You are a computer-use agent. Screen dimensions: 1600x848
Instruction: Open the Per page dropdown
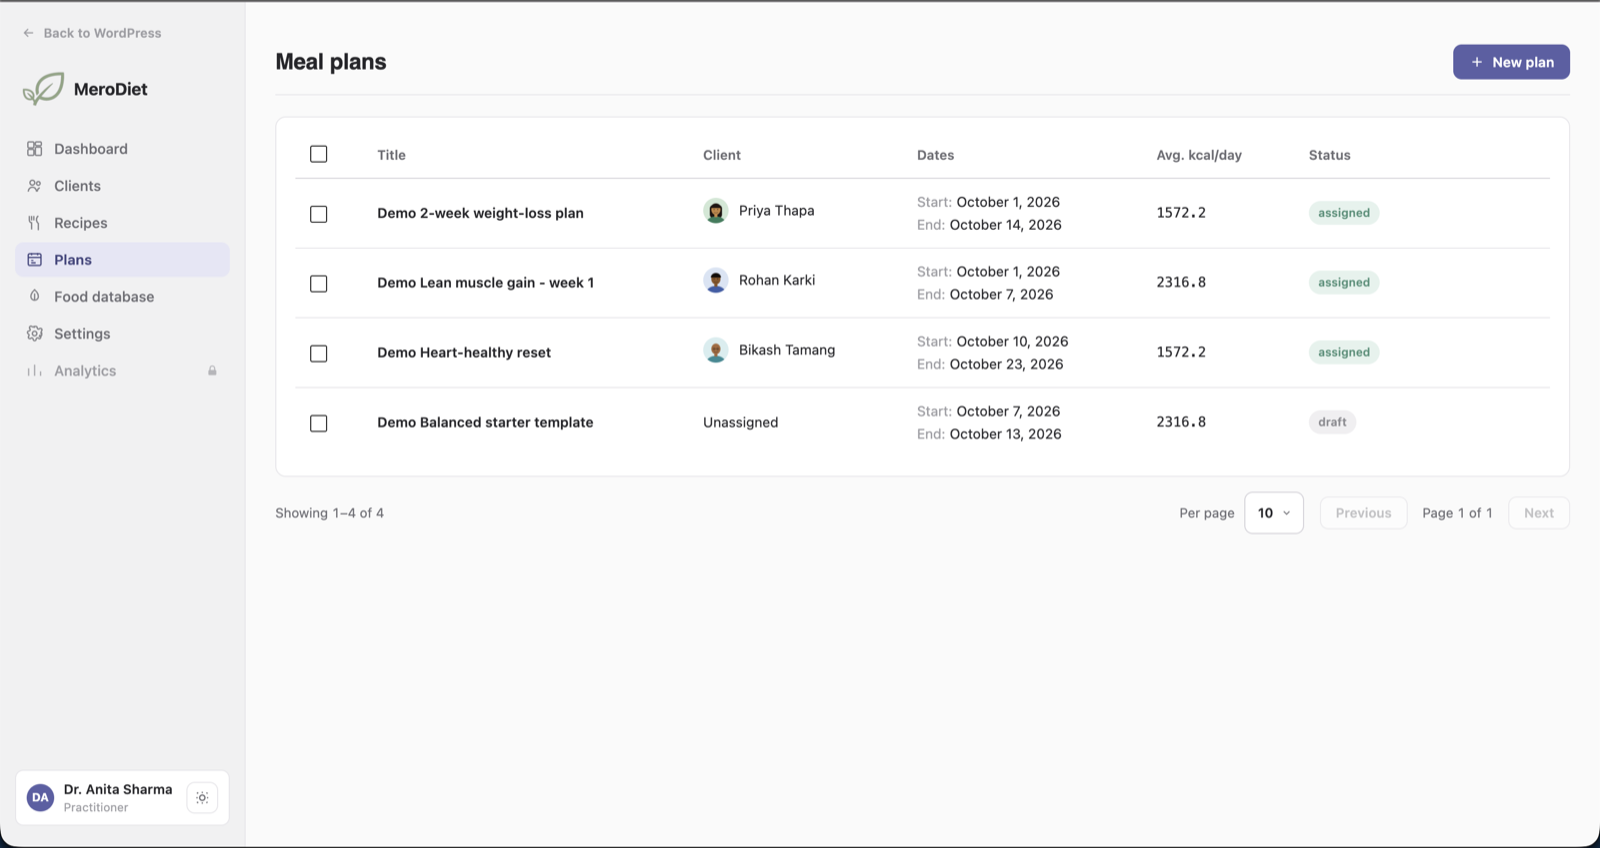point(1274,513)
